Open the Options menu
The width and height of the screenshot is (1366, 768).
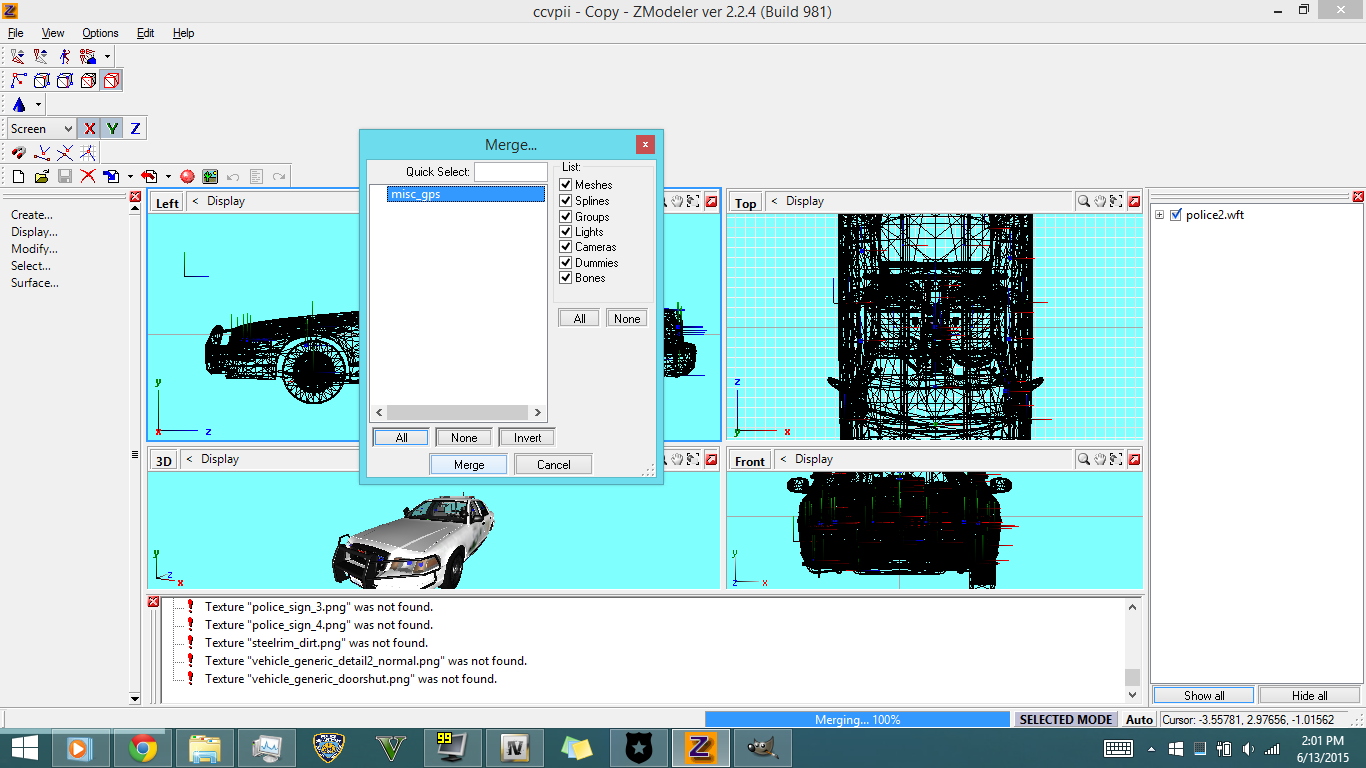pyautogui.click(x=100, y=33)
